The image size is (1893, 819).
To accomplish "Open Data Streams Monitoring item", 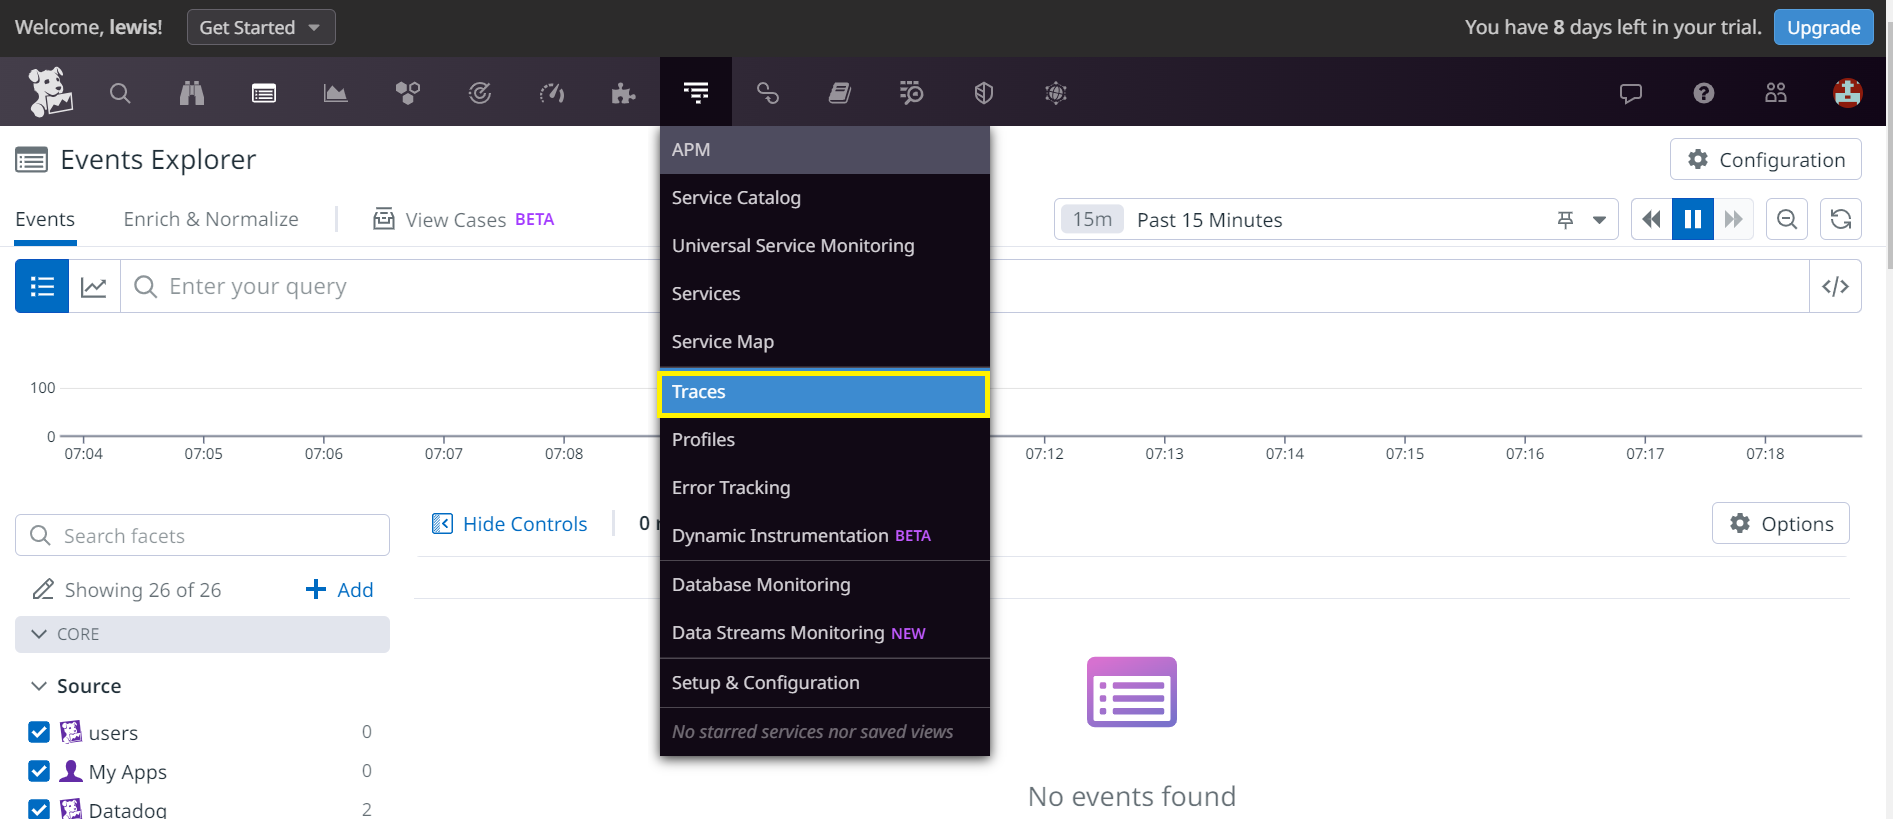I will [824, 633].
